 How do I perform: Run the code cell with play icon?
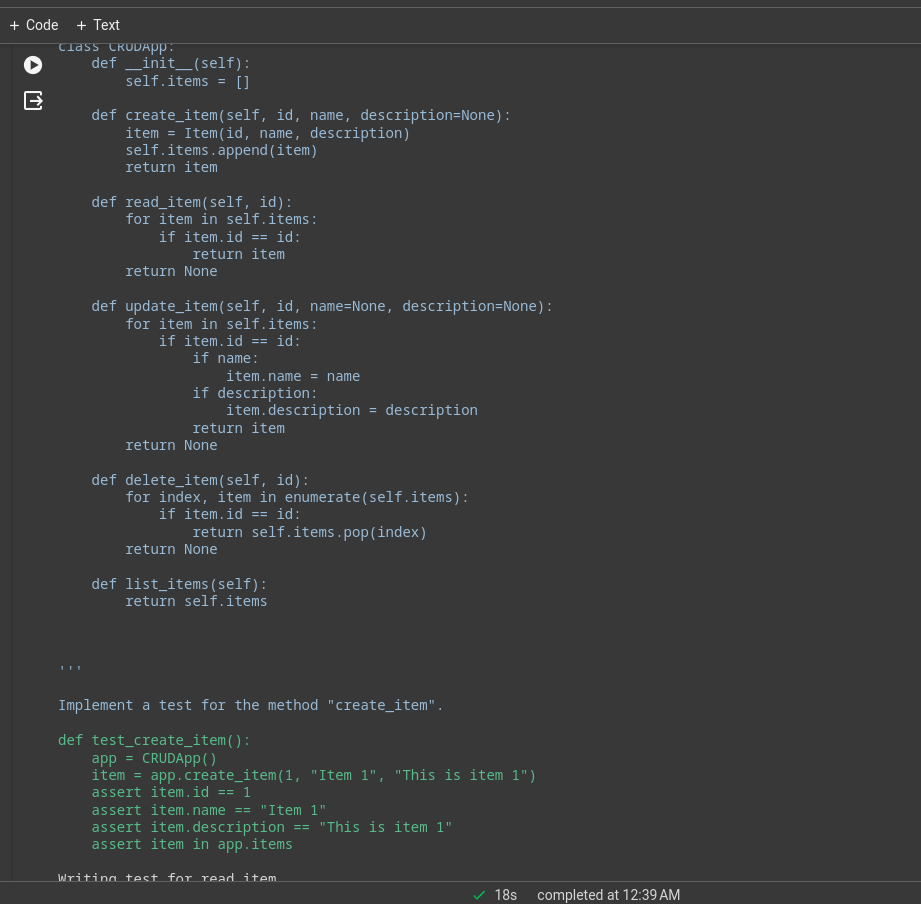click(33, 65)
